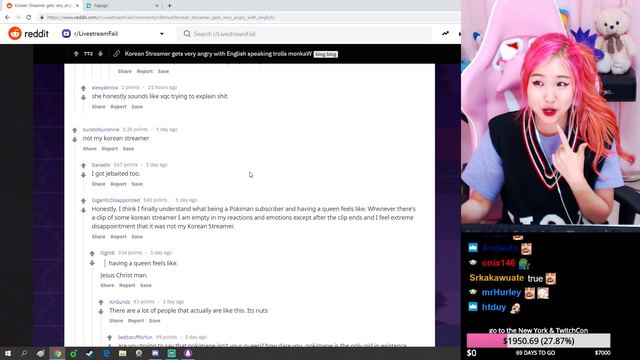The width and height of the screenshot is (640, 360).
Task: Downvote GiganticDisappointed's comment
Action: point(83,210)
